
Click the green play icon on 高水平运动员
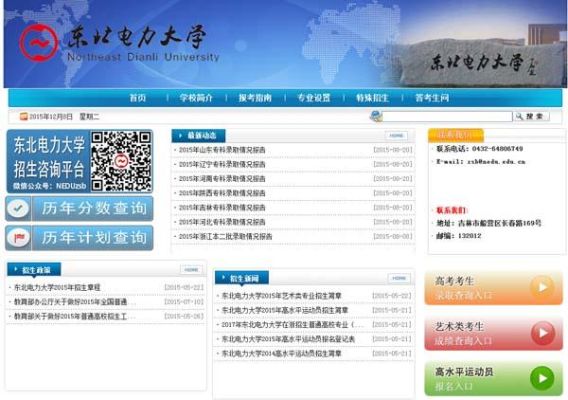(542, 378)
